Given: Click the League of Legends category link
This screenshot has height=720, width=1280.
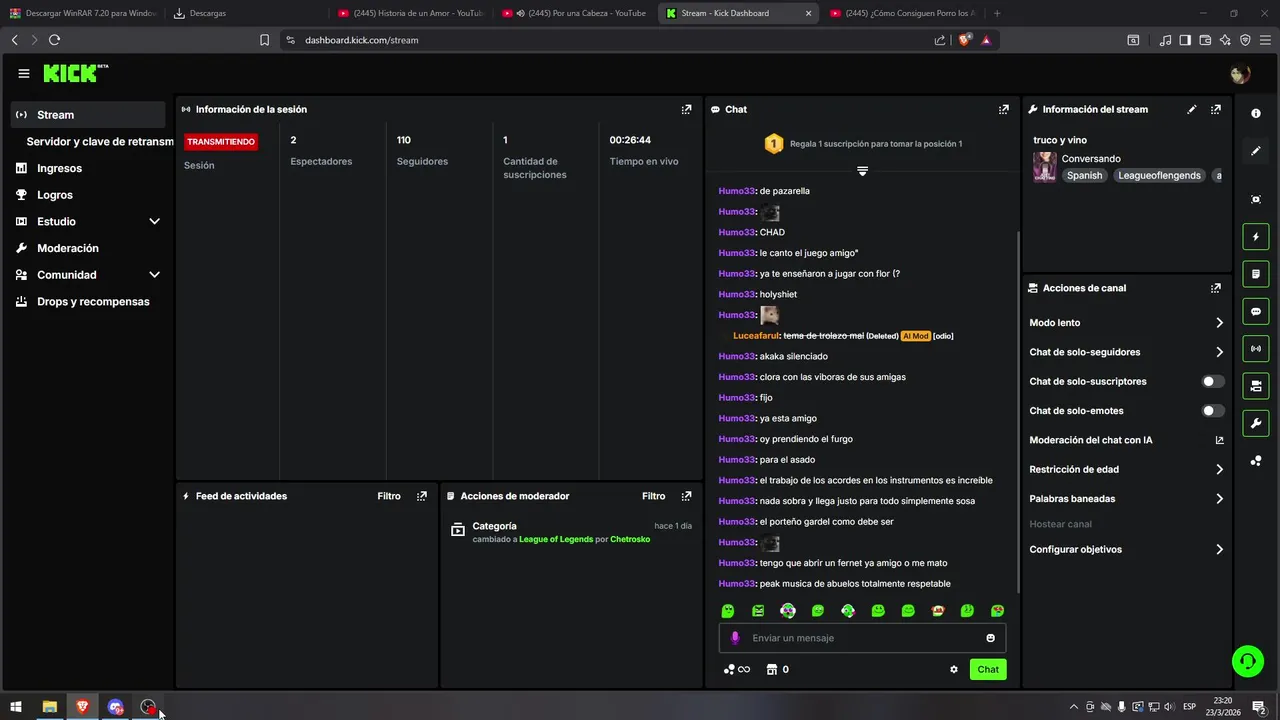Looking at the screenshot, I should [556, 540].
